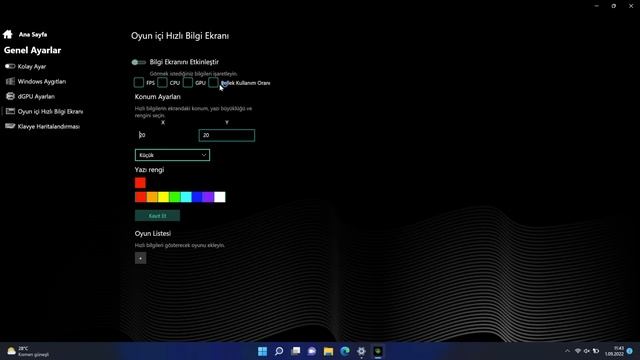The width and height of the screenshot is (640, 360).
Task: Click the active control center app taskbar icon
Action: [x=378, y=351]
